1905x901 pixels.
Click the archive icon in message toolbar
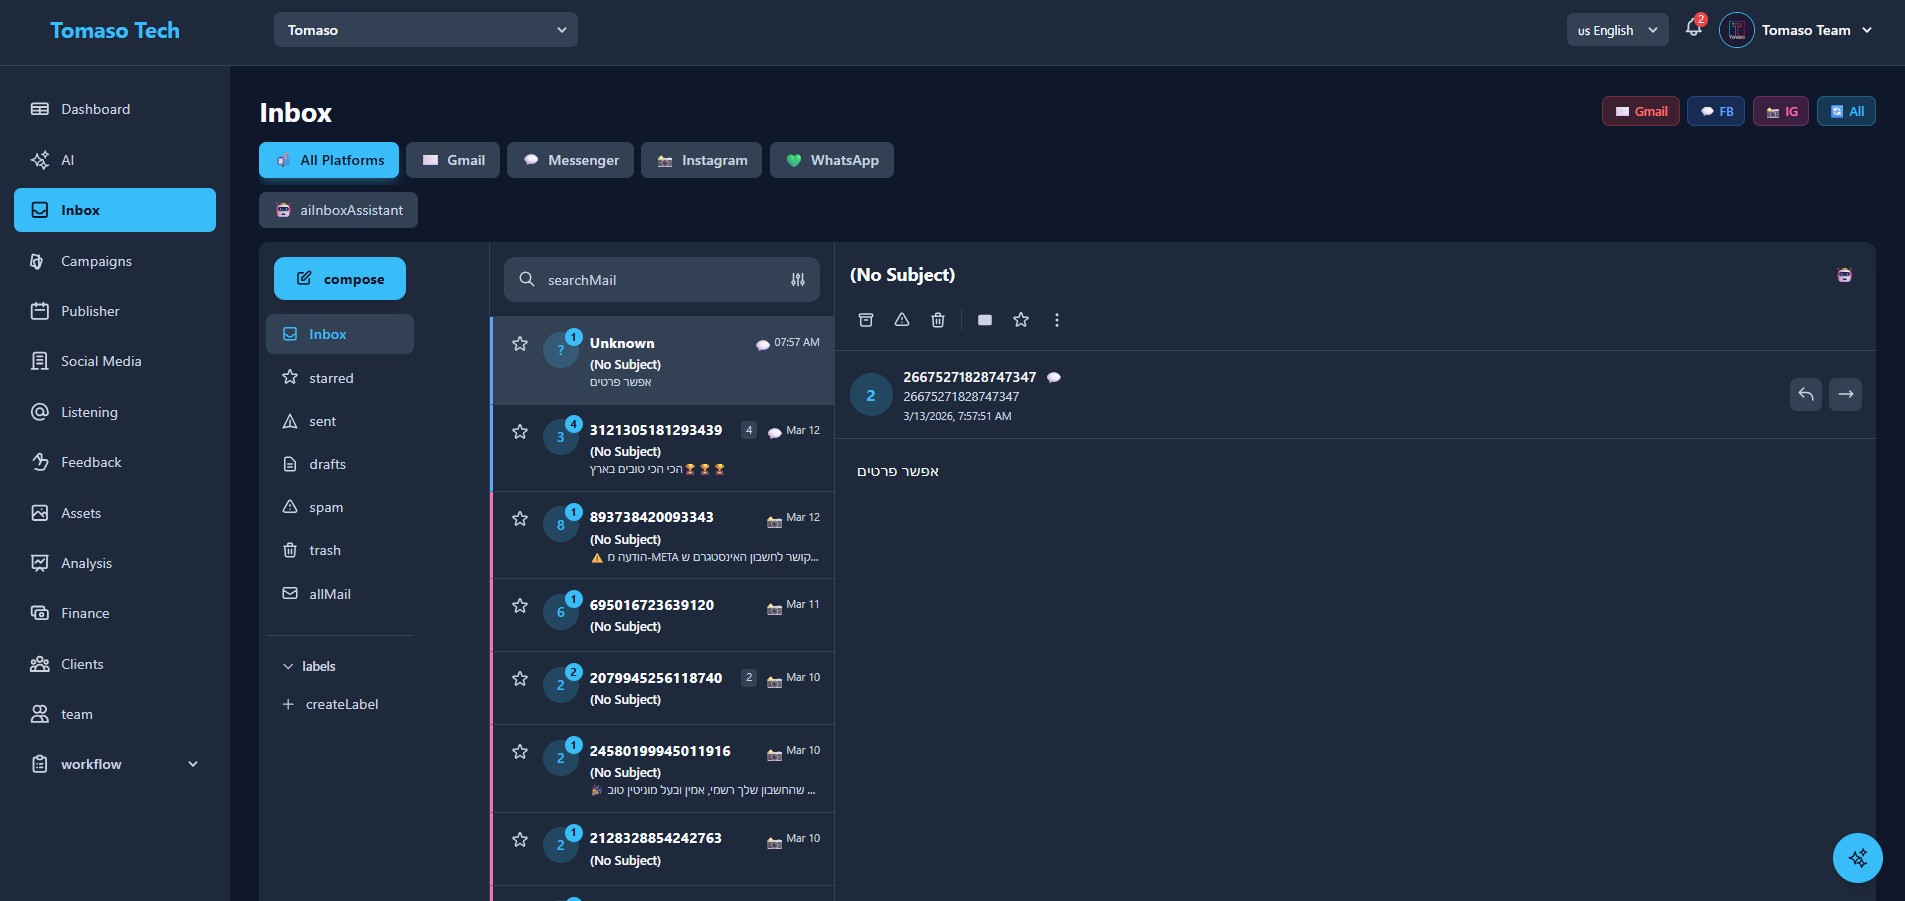coord(866,320)
